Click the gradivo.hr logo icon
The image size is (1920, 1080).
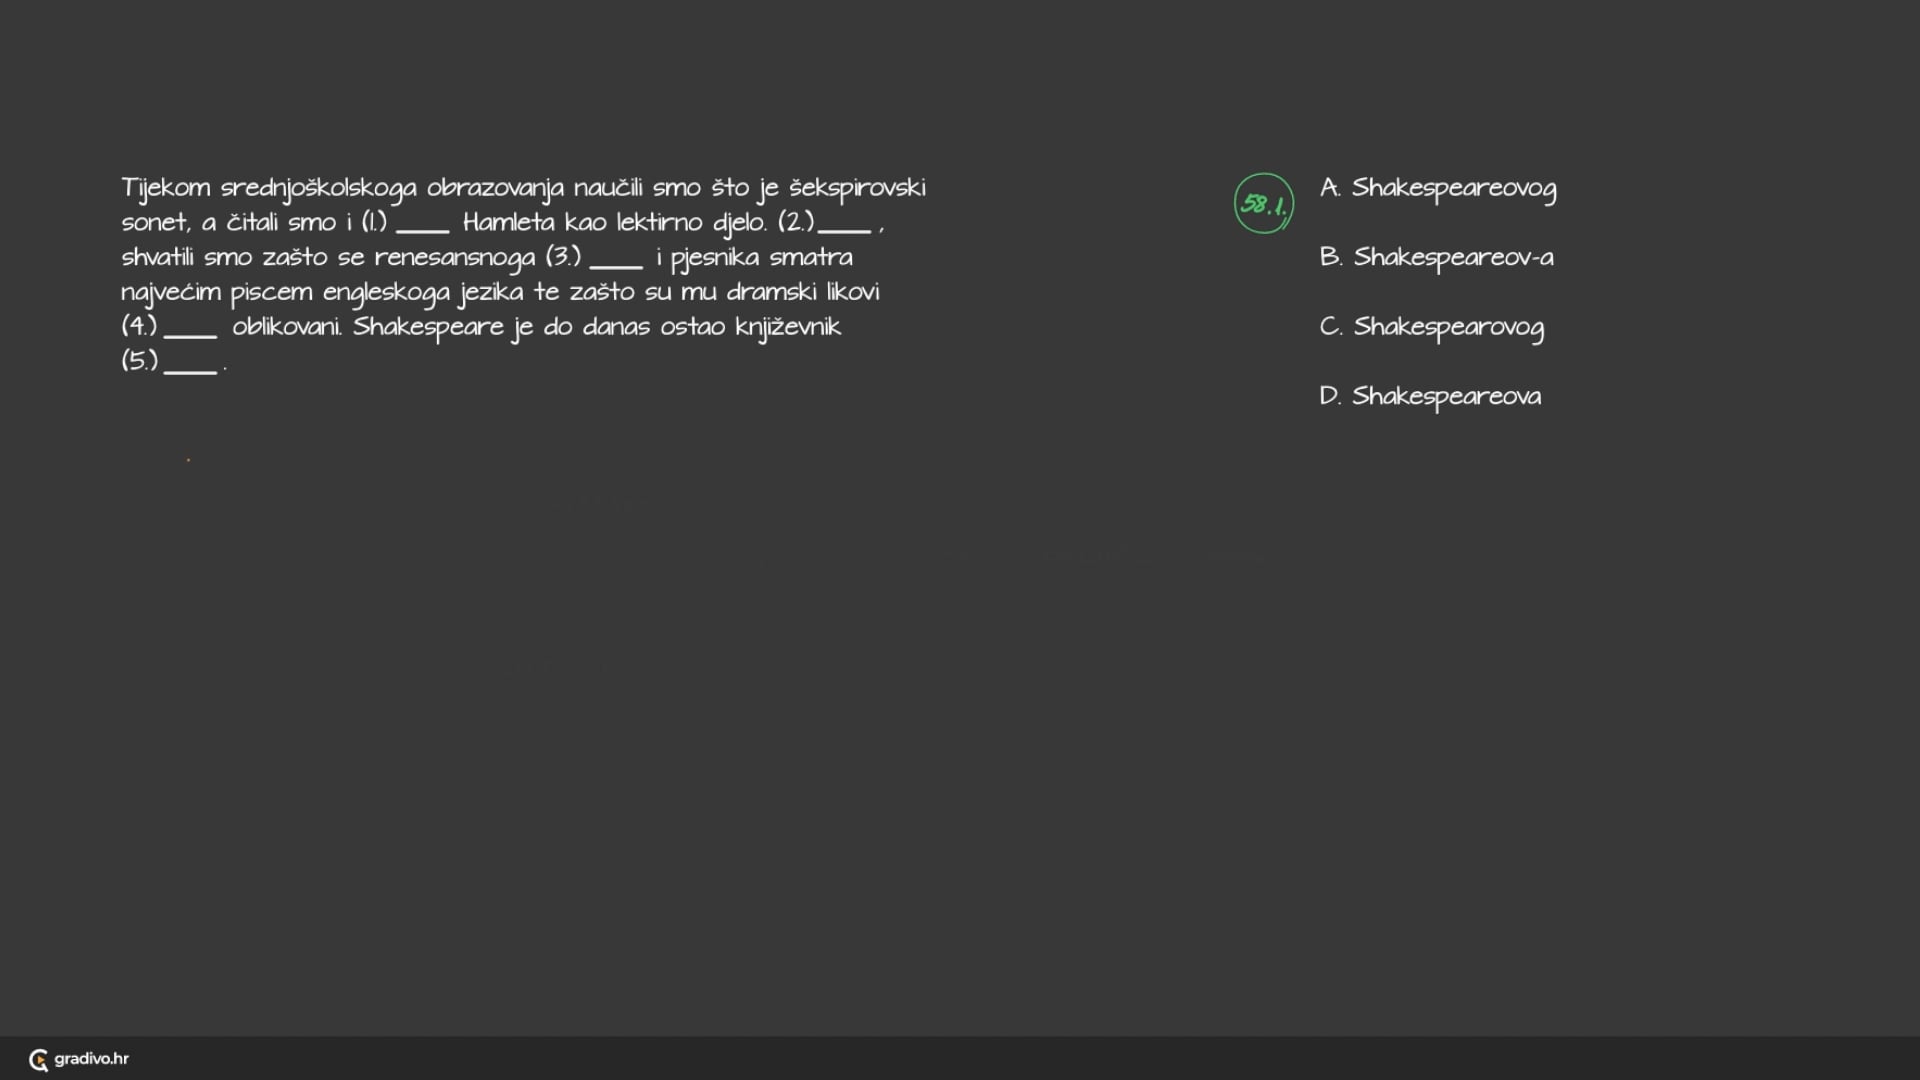click(x=39, y=1060)
